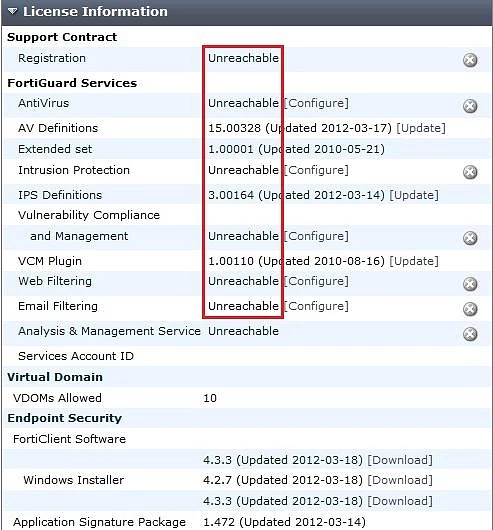Select the Support Contract heading

[x=62, y=37]
